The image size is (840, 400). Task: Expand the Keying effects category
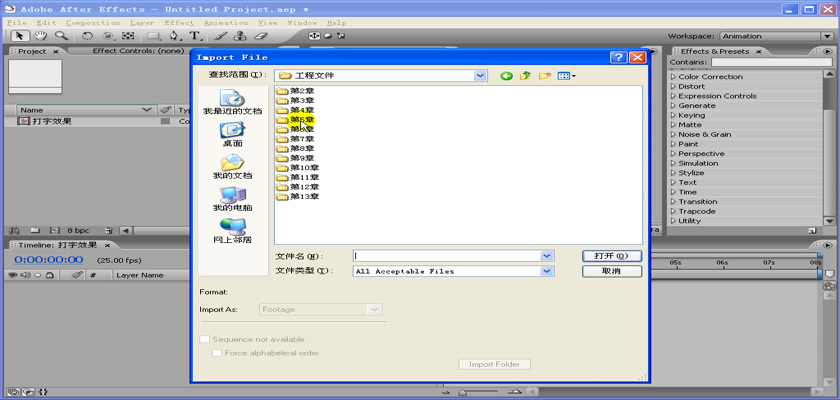point(674,115)
